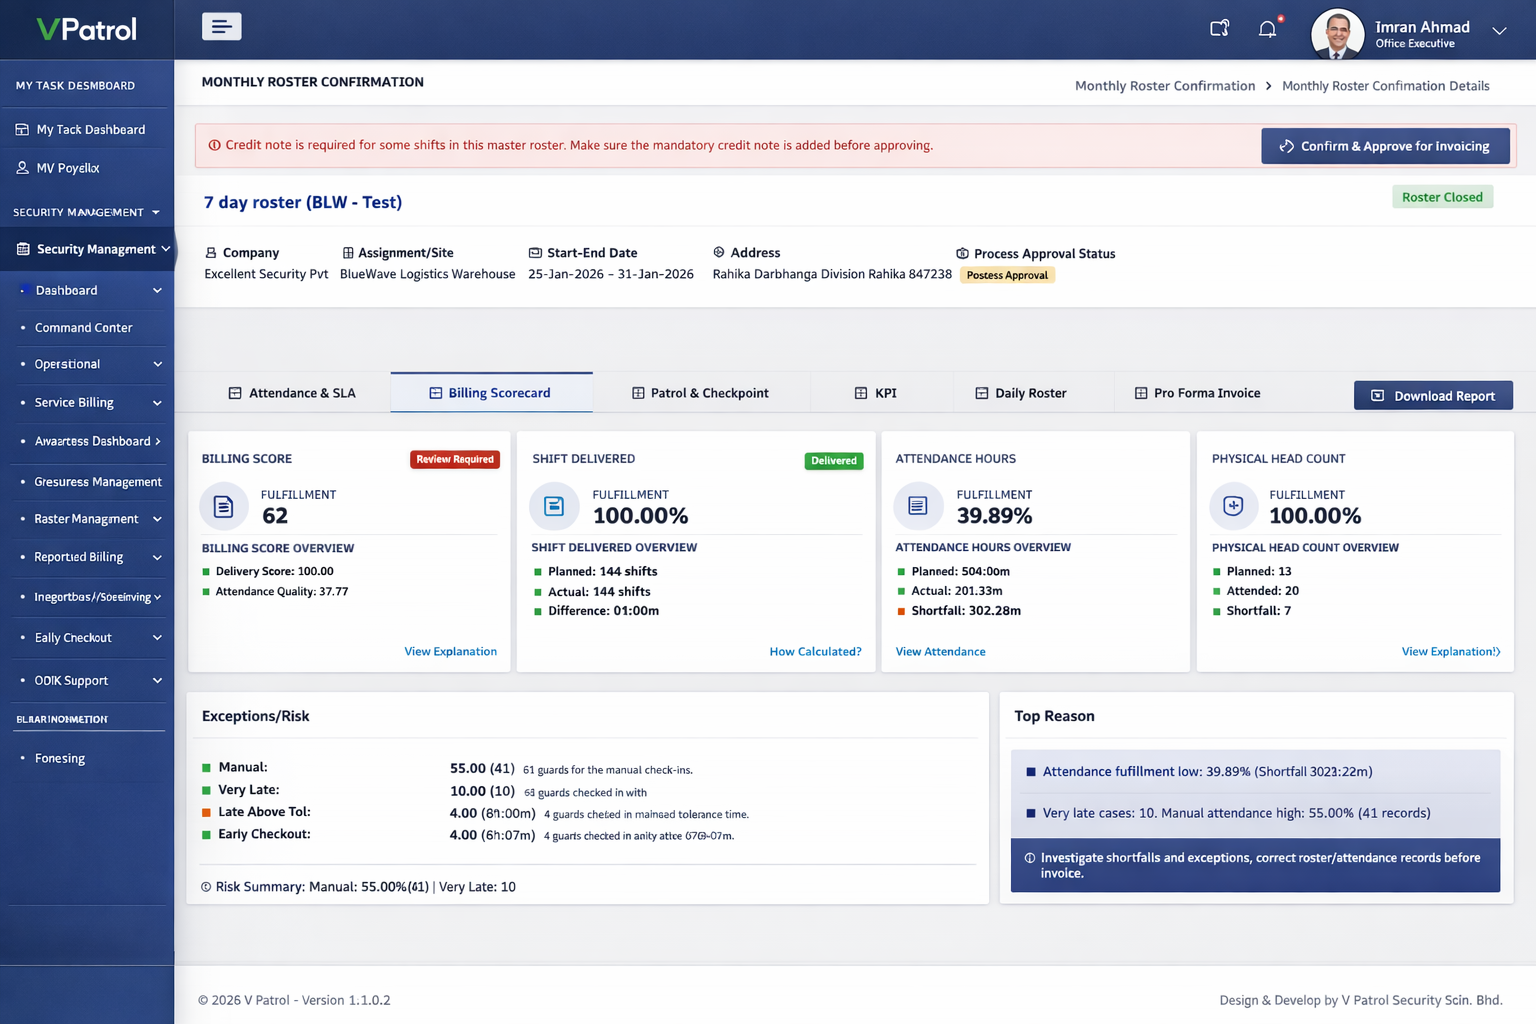Click the Shift Delivered card icon
This screenshot has width=1536, height=1024.
(554, 506)
